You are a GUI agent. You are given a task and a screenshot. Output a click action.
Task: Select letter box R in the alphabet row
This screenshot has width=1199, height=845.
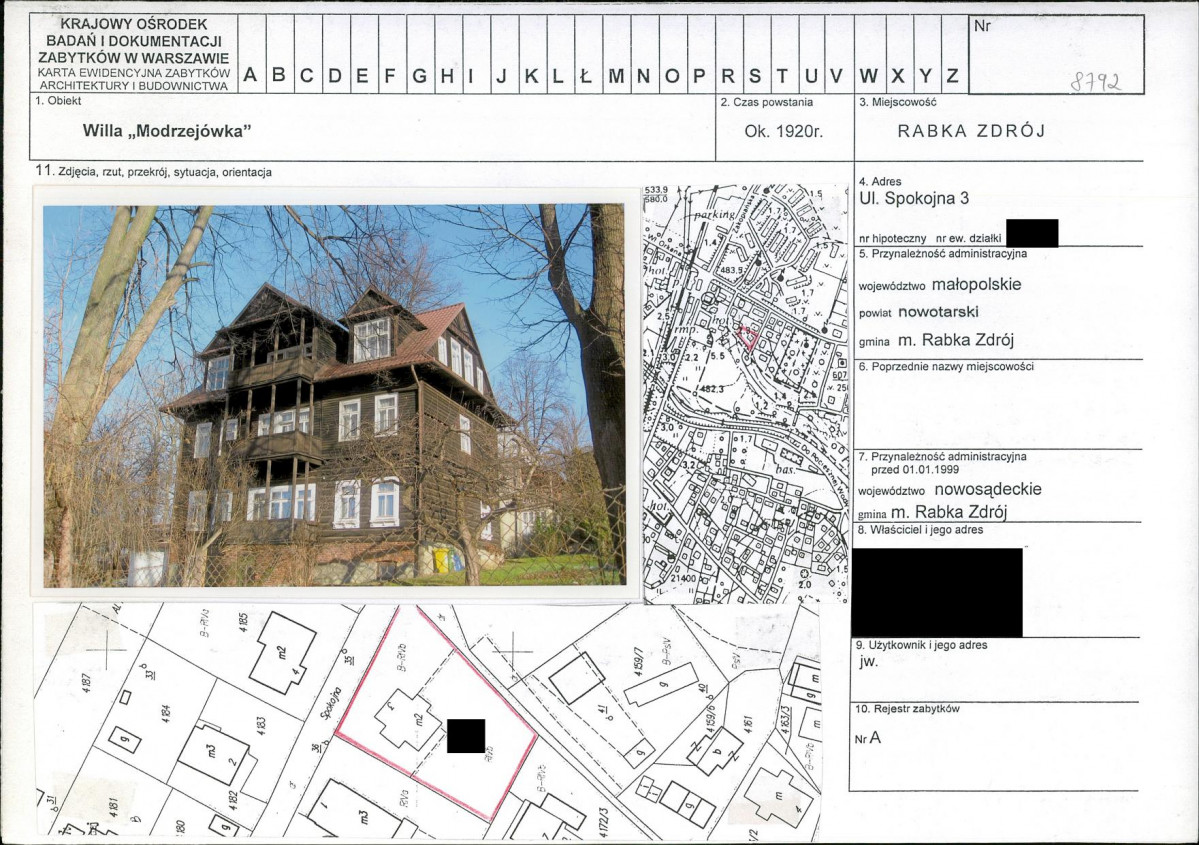pyautogui.click(x=728, y=75)
